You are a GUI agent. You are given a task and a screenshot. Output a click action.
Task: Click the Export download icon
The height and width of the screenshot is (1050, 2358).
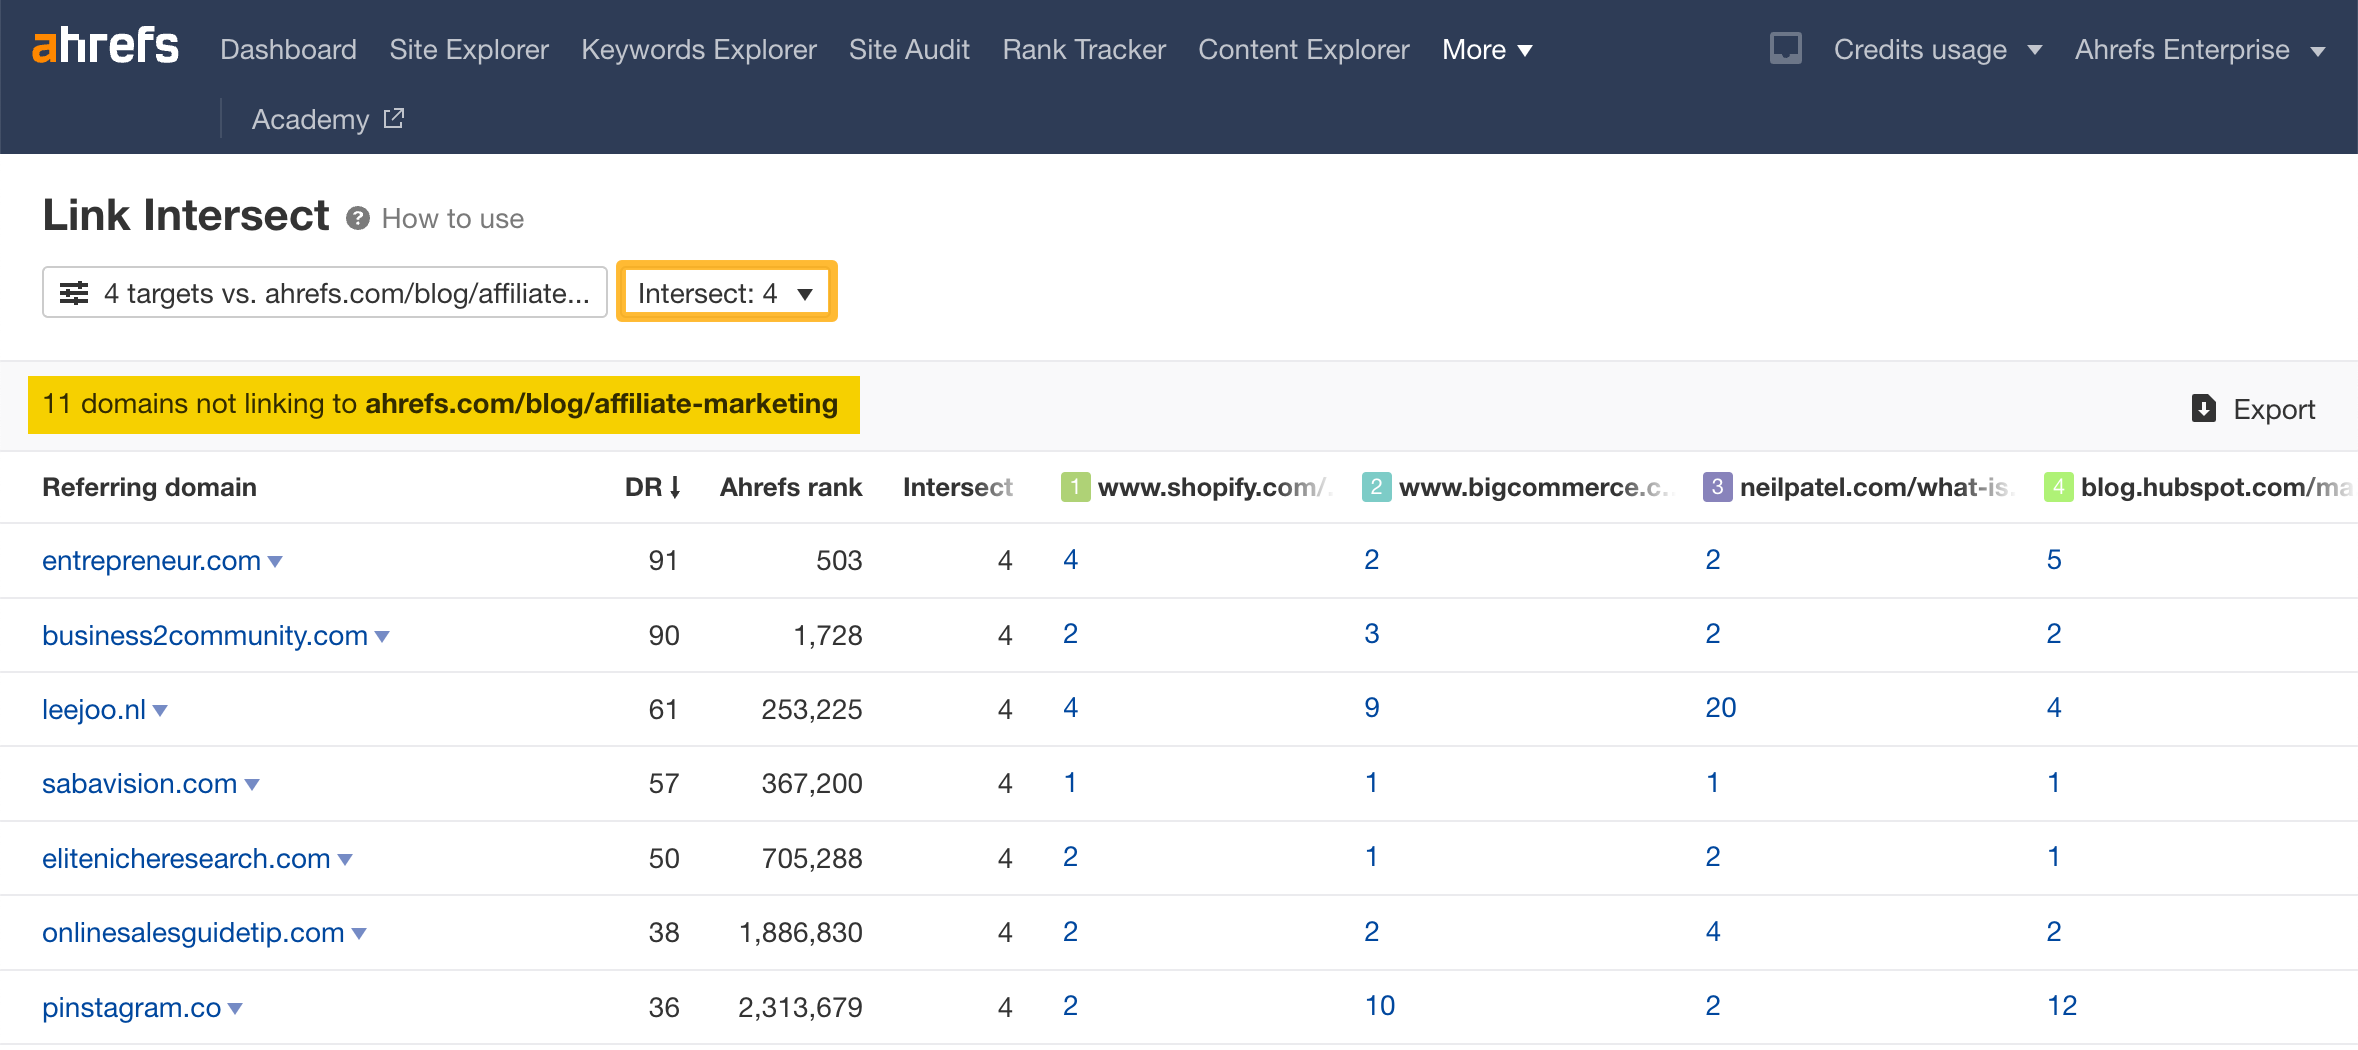[x=2204, y=408]
